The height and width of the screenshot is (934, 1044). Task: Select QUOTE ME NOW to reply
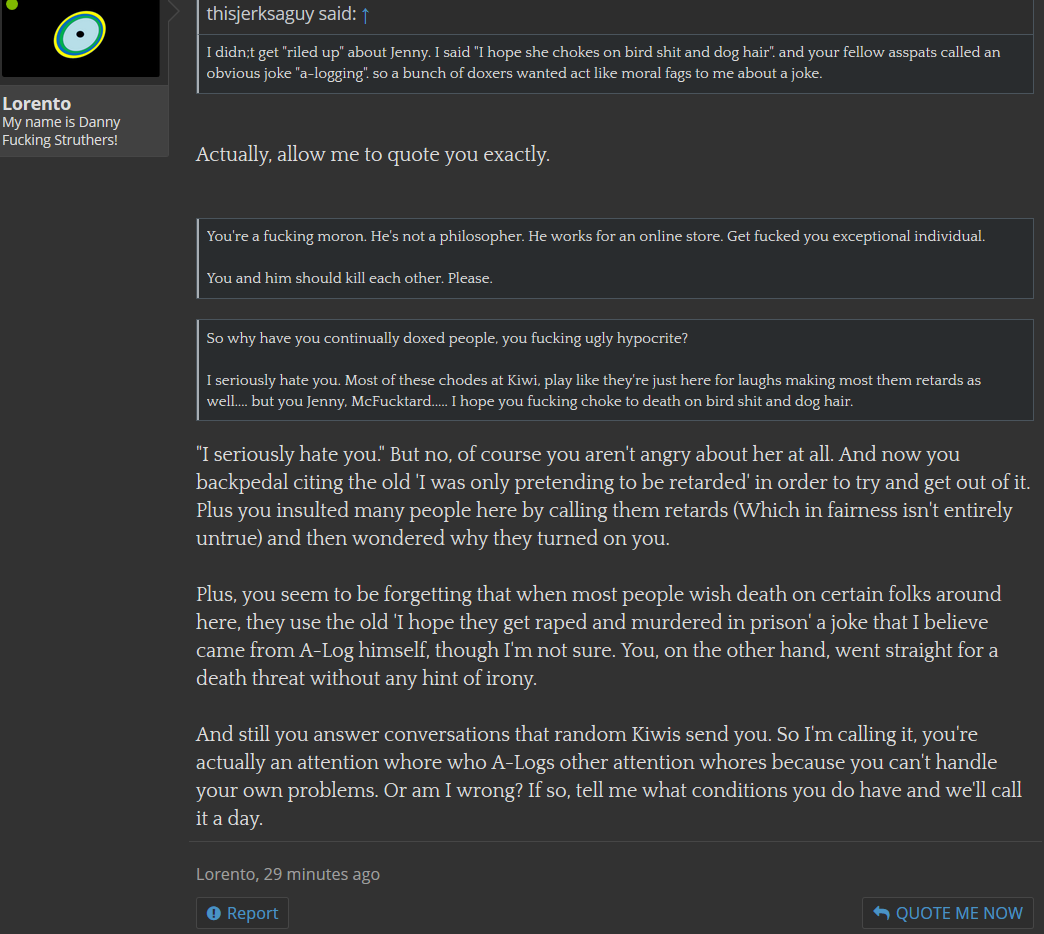[947, 913]
